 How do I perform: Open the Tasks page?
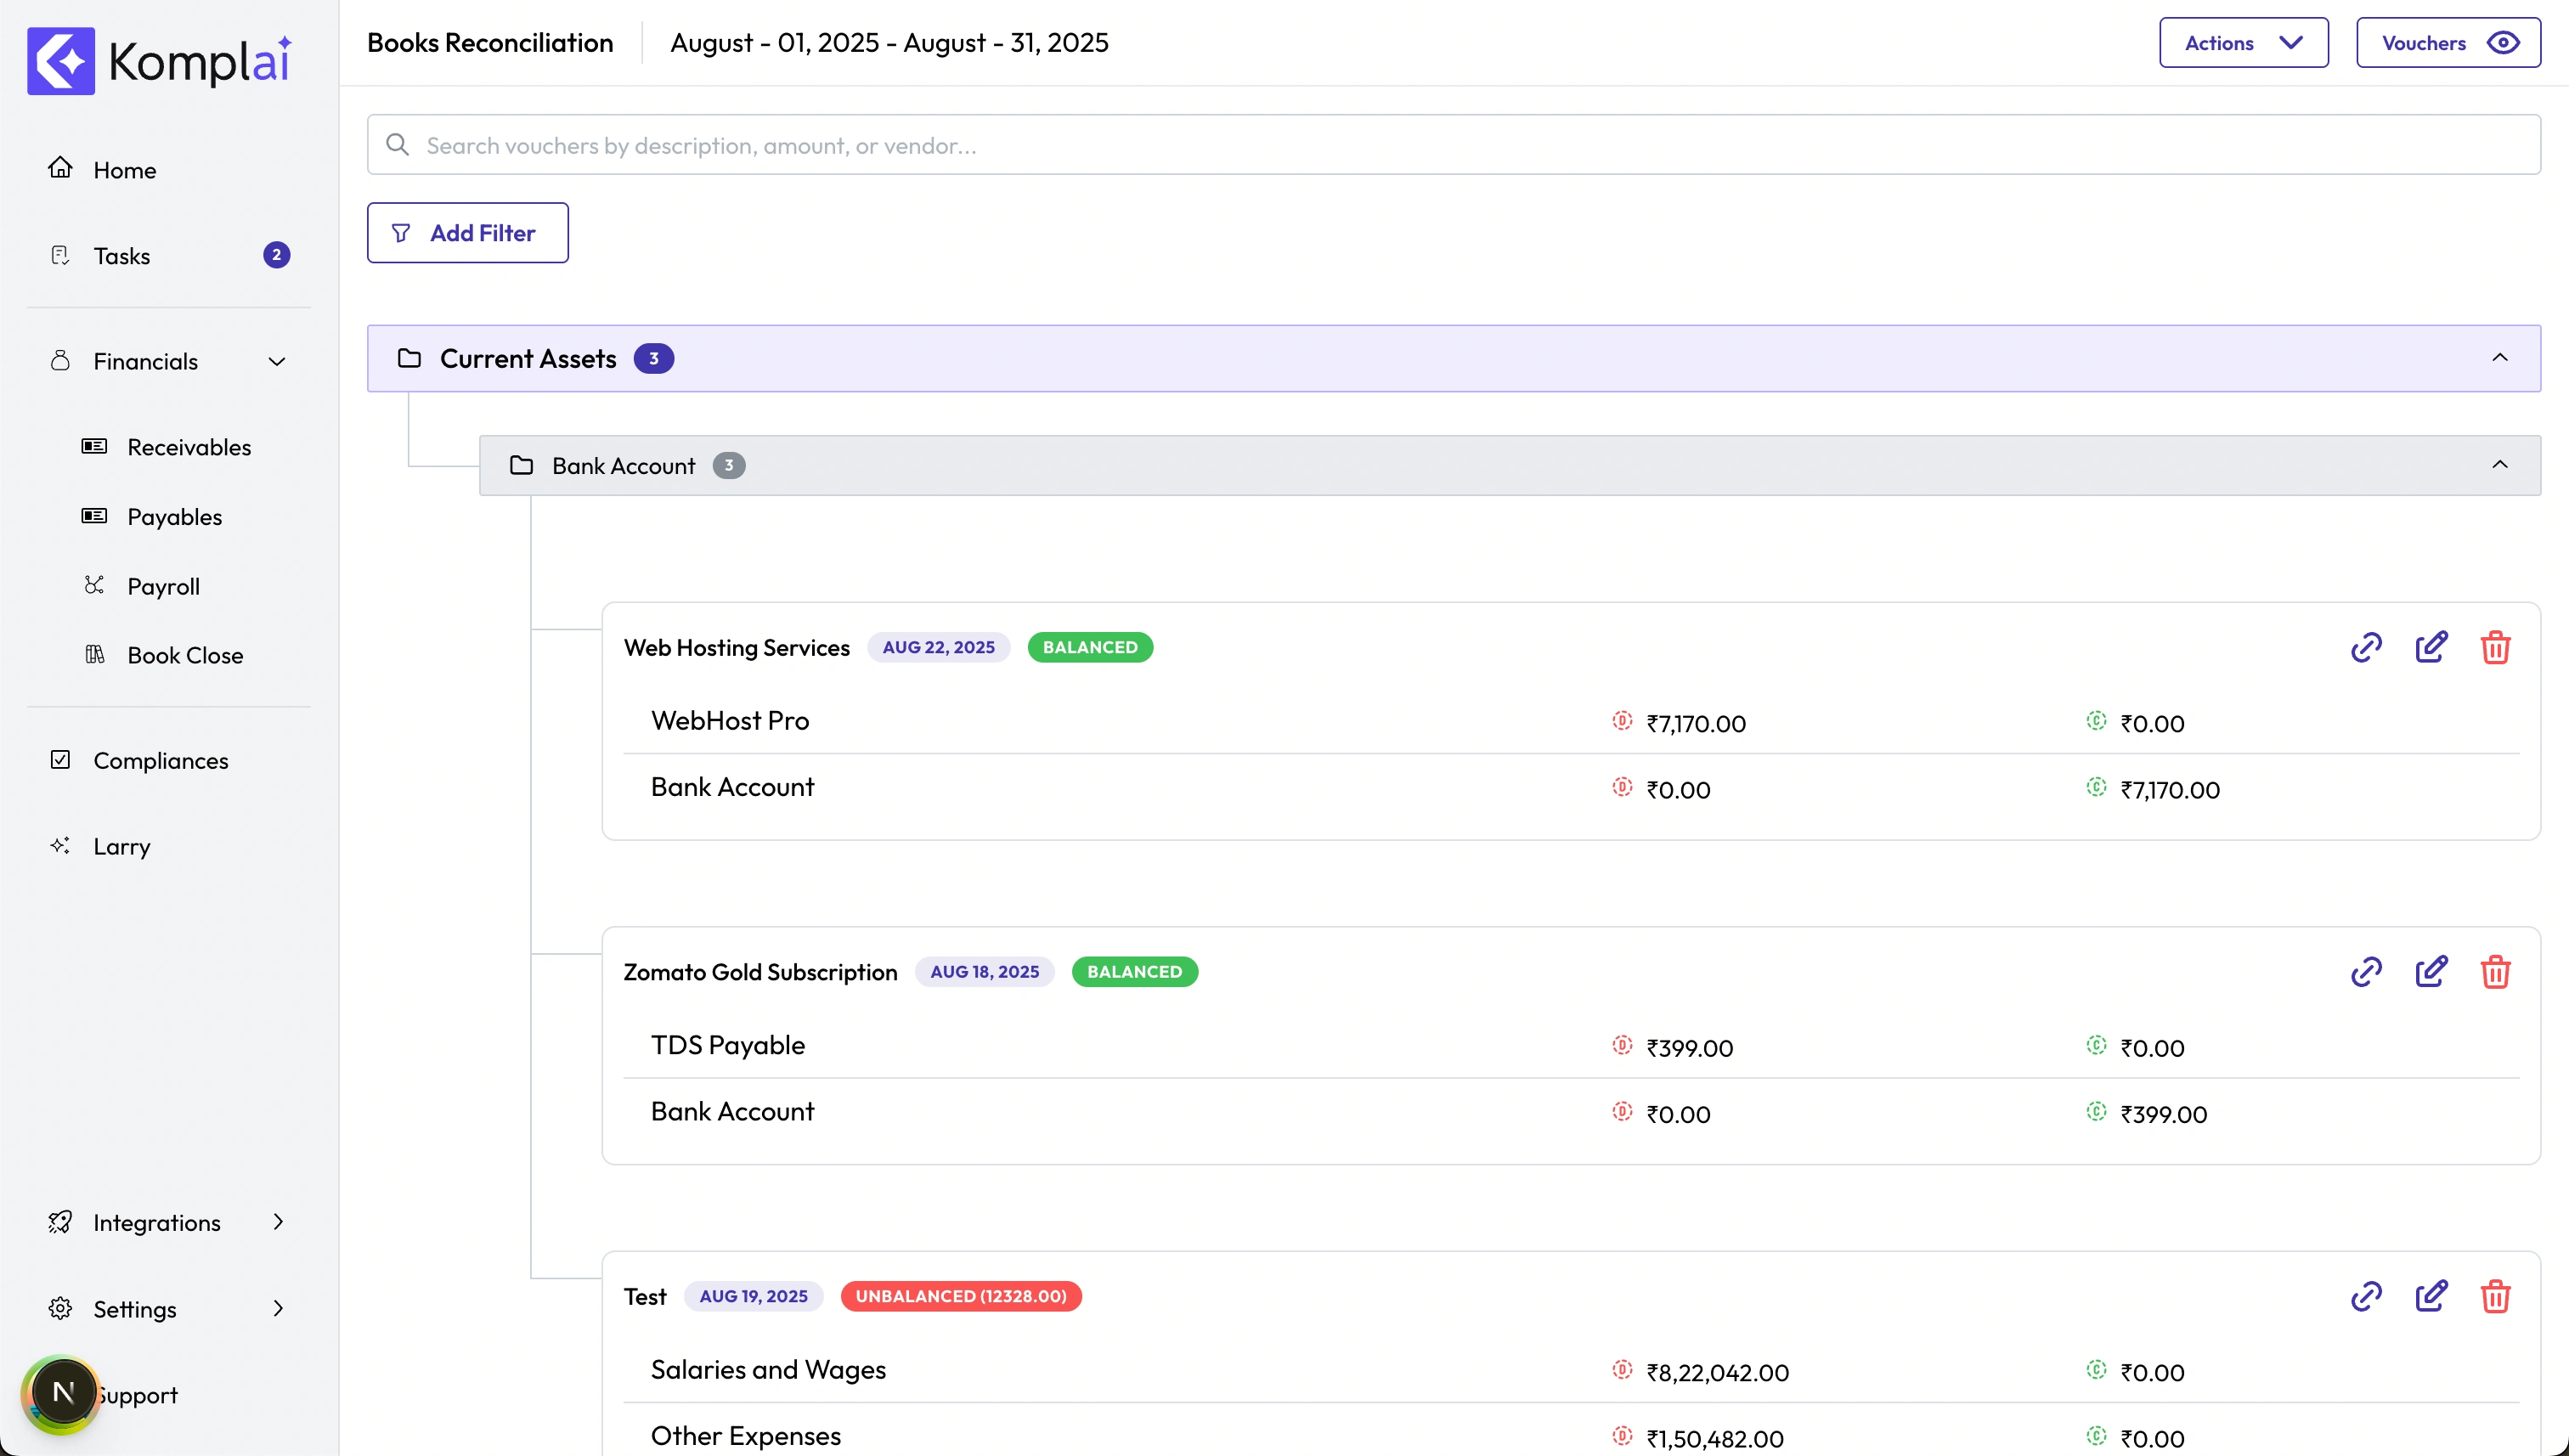tap(122, 256)
